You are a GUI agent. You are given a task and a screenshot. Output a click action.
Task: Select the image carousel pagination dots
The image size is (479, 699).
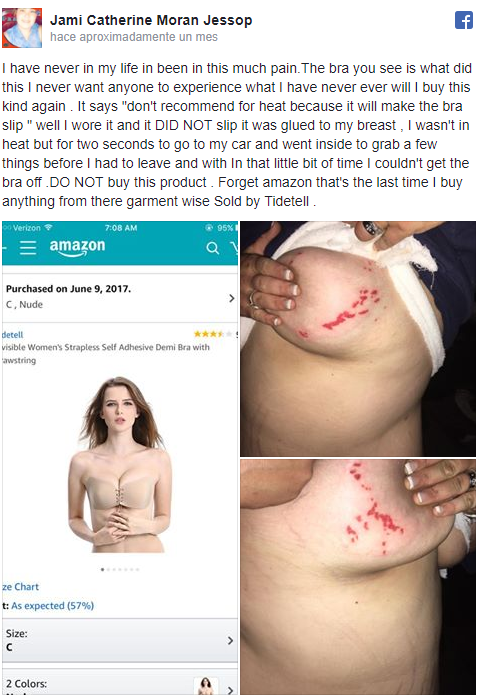[120, 569]
